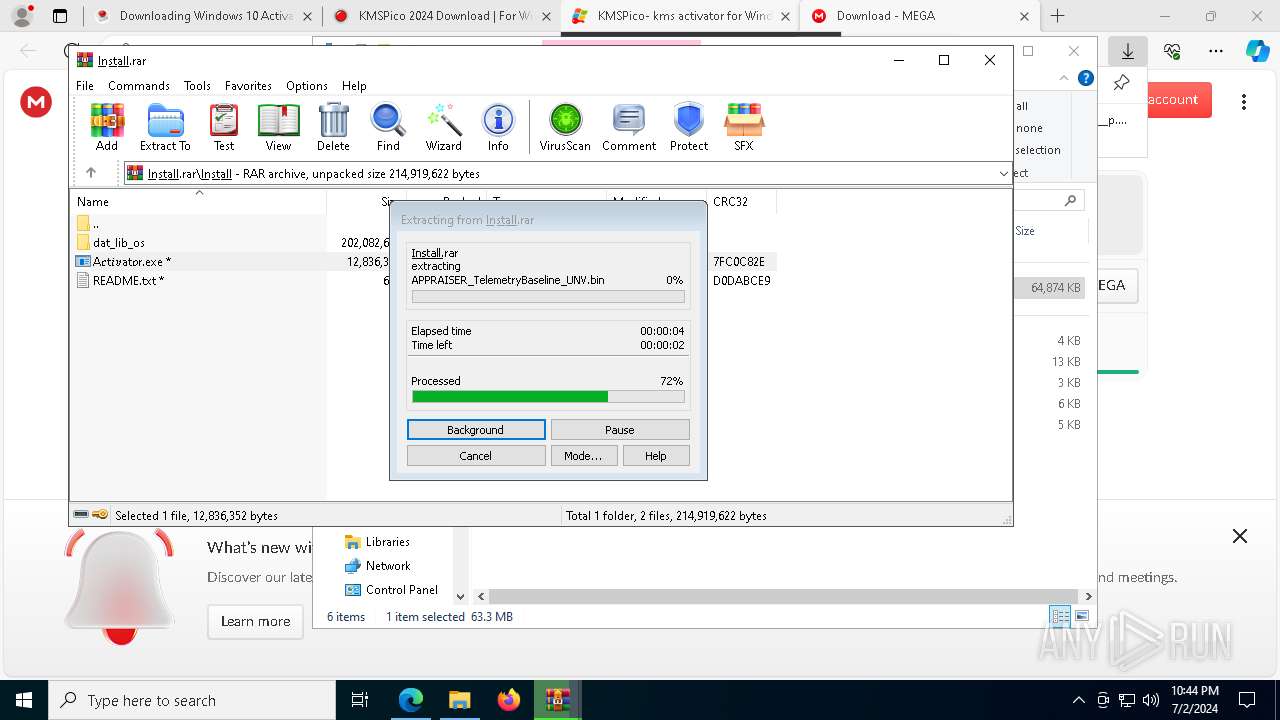1280x720 pixels.
Task: Click the Processed green progress bar
Action: pyautogui.click(x=548, y=397)
